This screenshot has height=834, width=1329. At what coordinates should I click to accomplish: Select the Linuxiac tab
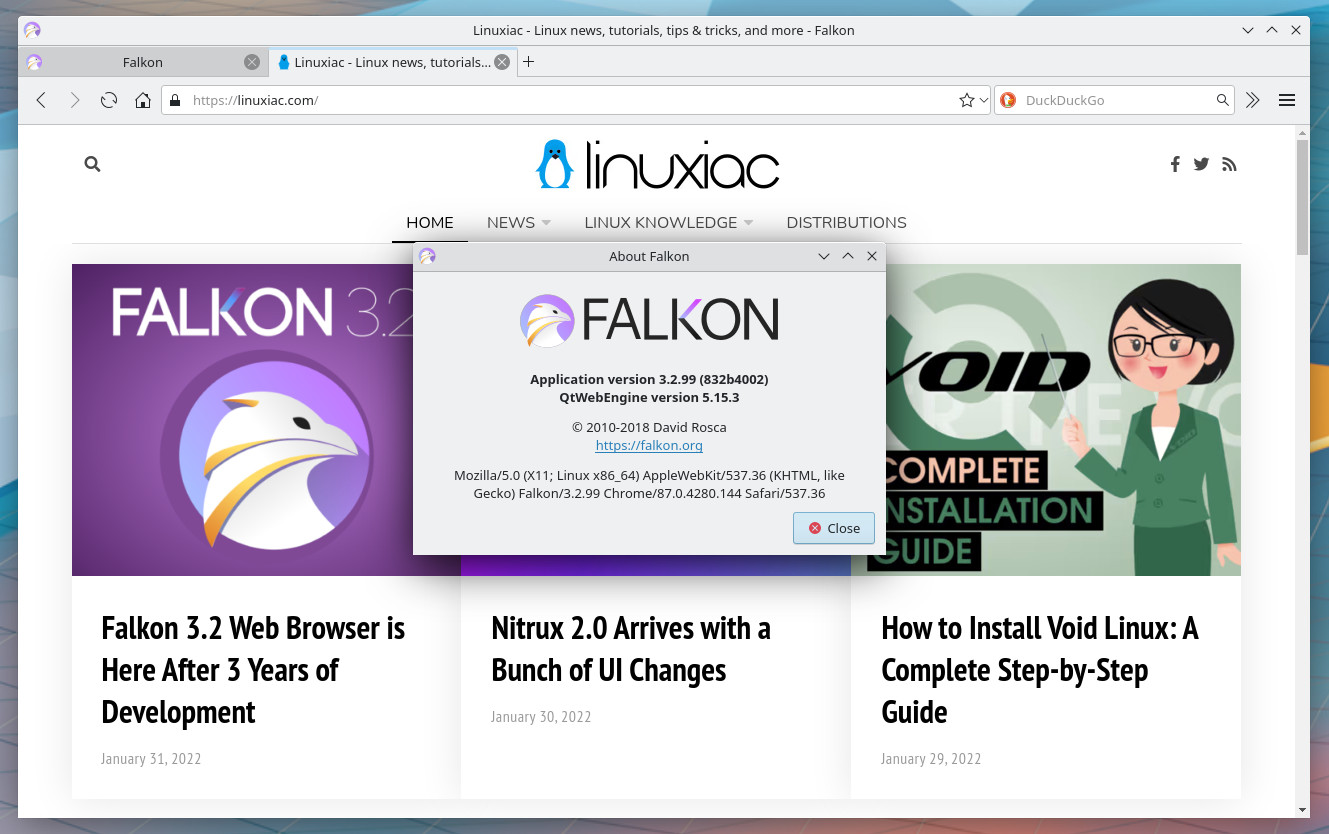392,62
